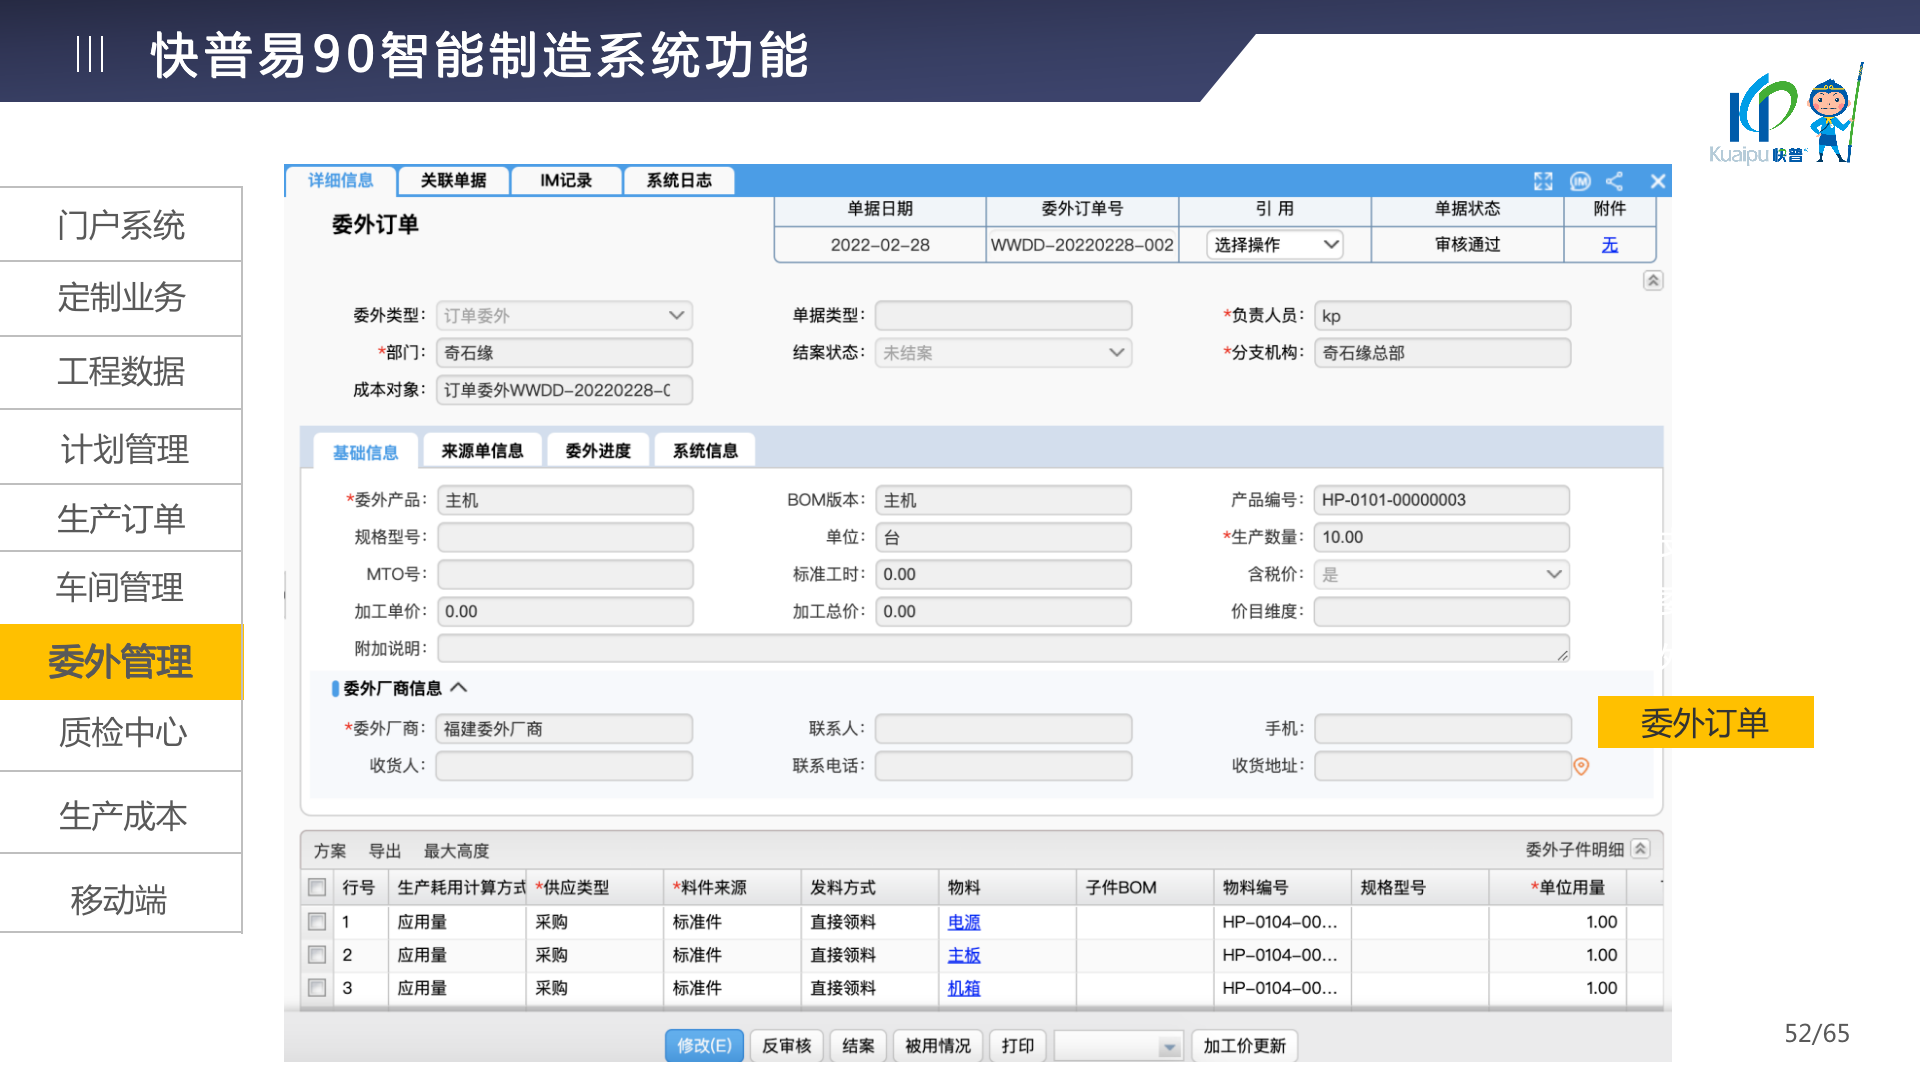
Task: Close the 委外订单 window
Action: [1658, 181]
